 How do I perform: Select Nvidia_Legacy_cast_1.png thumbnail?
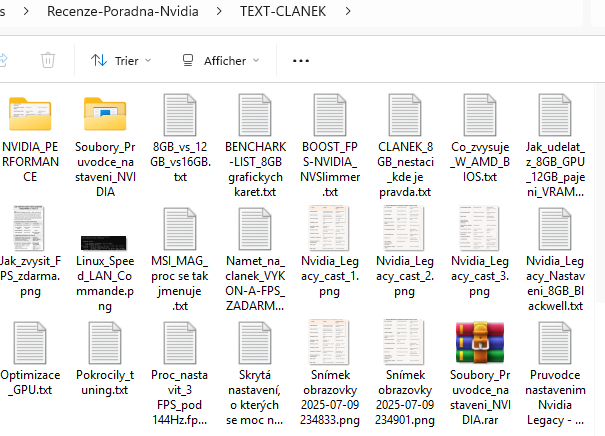pos(329,228)
